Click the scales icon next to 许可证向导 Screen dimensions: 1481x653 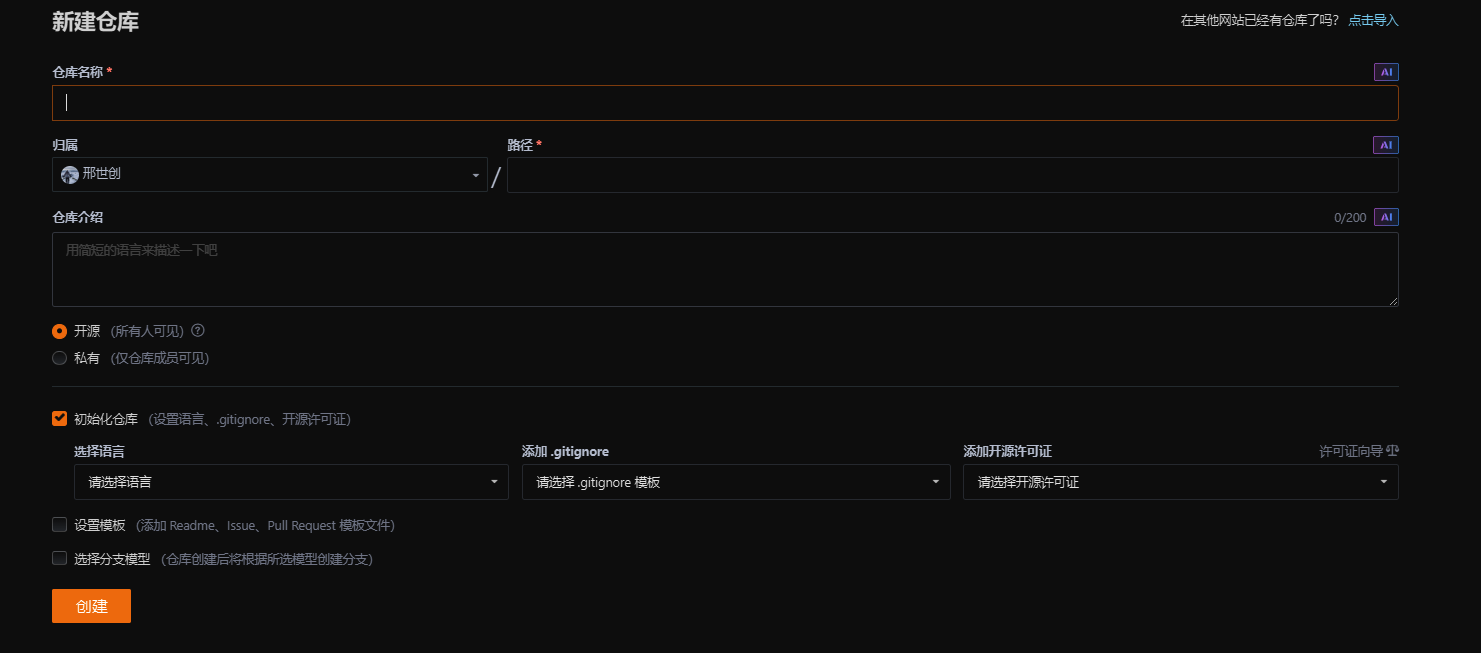(x=1391, y=450)
